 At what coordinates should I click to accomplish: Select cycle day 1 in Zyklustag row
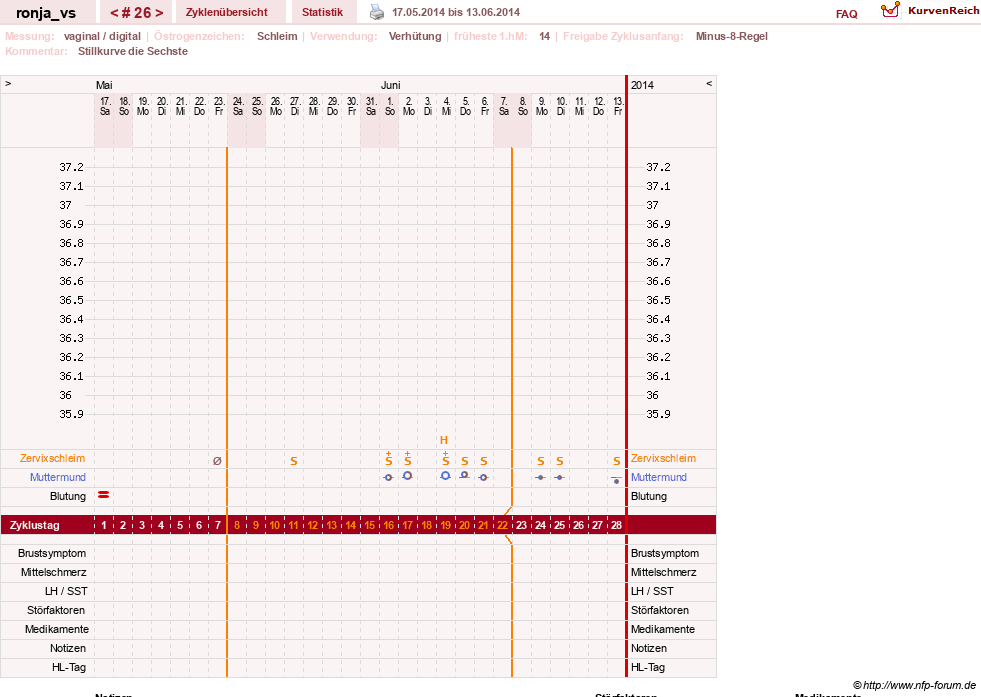(104, 525)
